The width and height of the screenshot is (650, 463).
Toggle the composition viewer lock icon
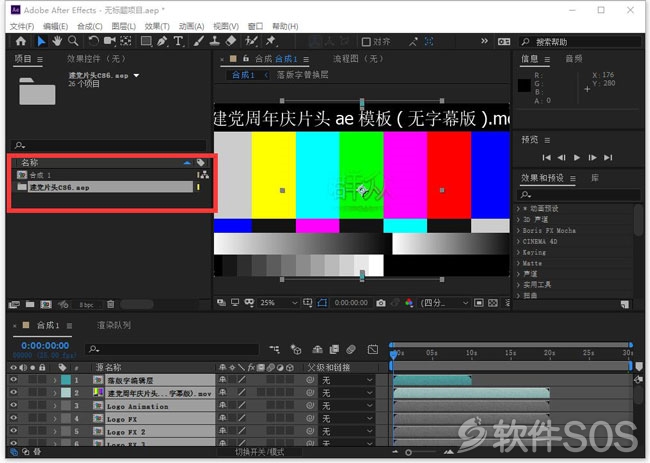(x=246, y=58)
